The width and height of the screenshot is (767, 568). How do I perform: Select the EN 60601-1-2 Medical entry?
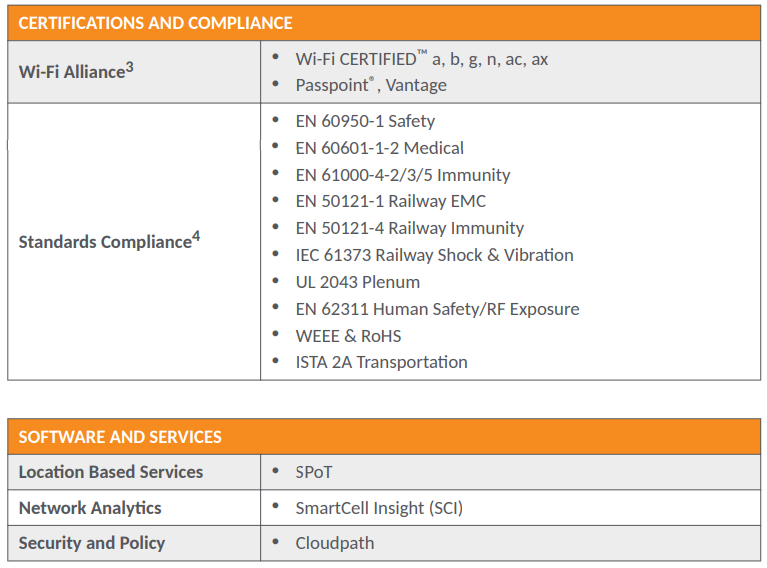pos(379,148)
